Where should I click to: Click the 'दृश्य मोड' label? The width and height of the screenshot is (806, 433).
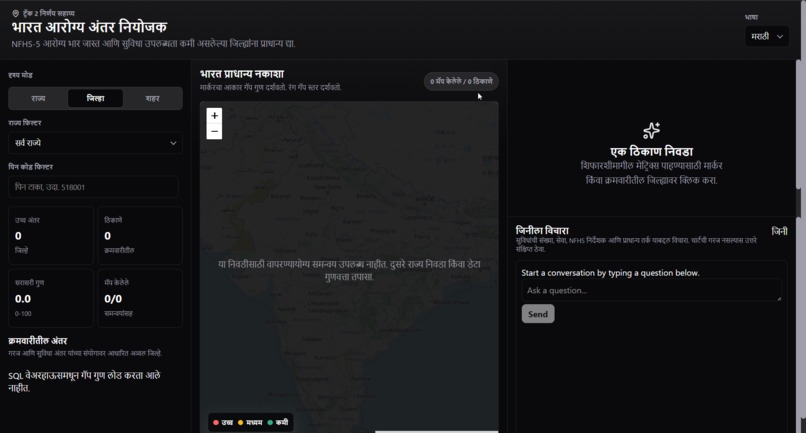tap(21, 75)
